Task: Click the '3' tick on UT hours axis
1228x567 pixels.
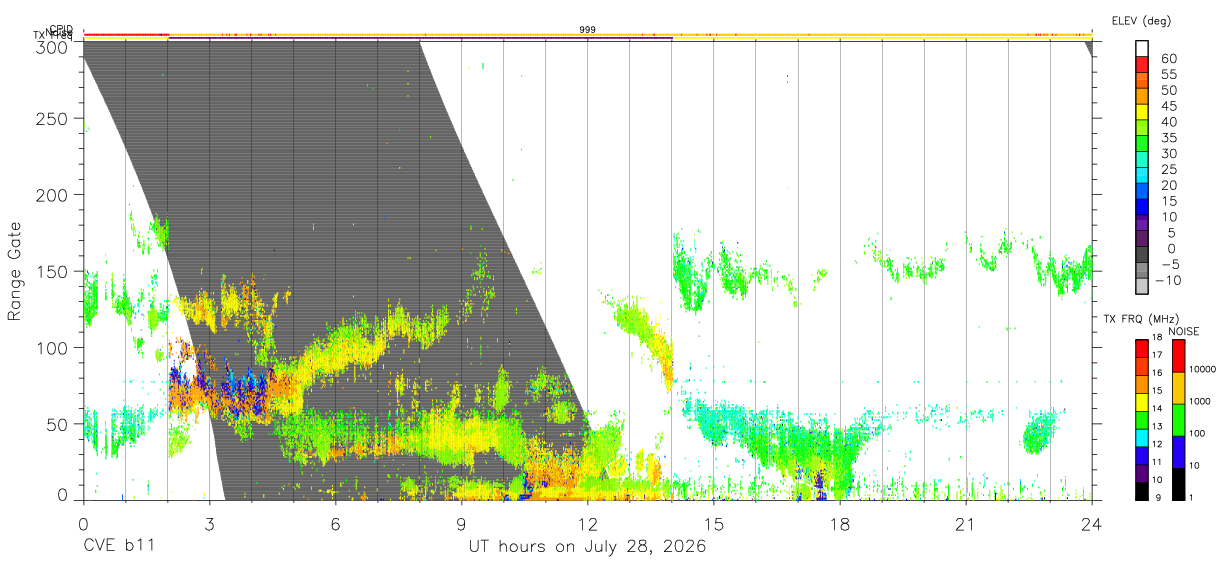Action: click(x=209, y=524)
